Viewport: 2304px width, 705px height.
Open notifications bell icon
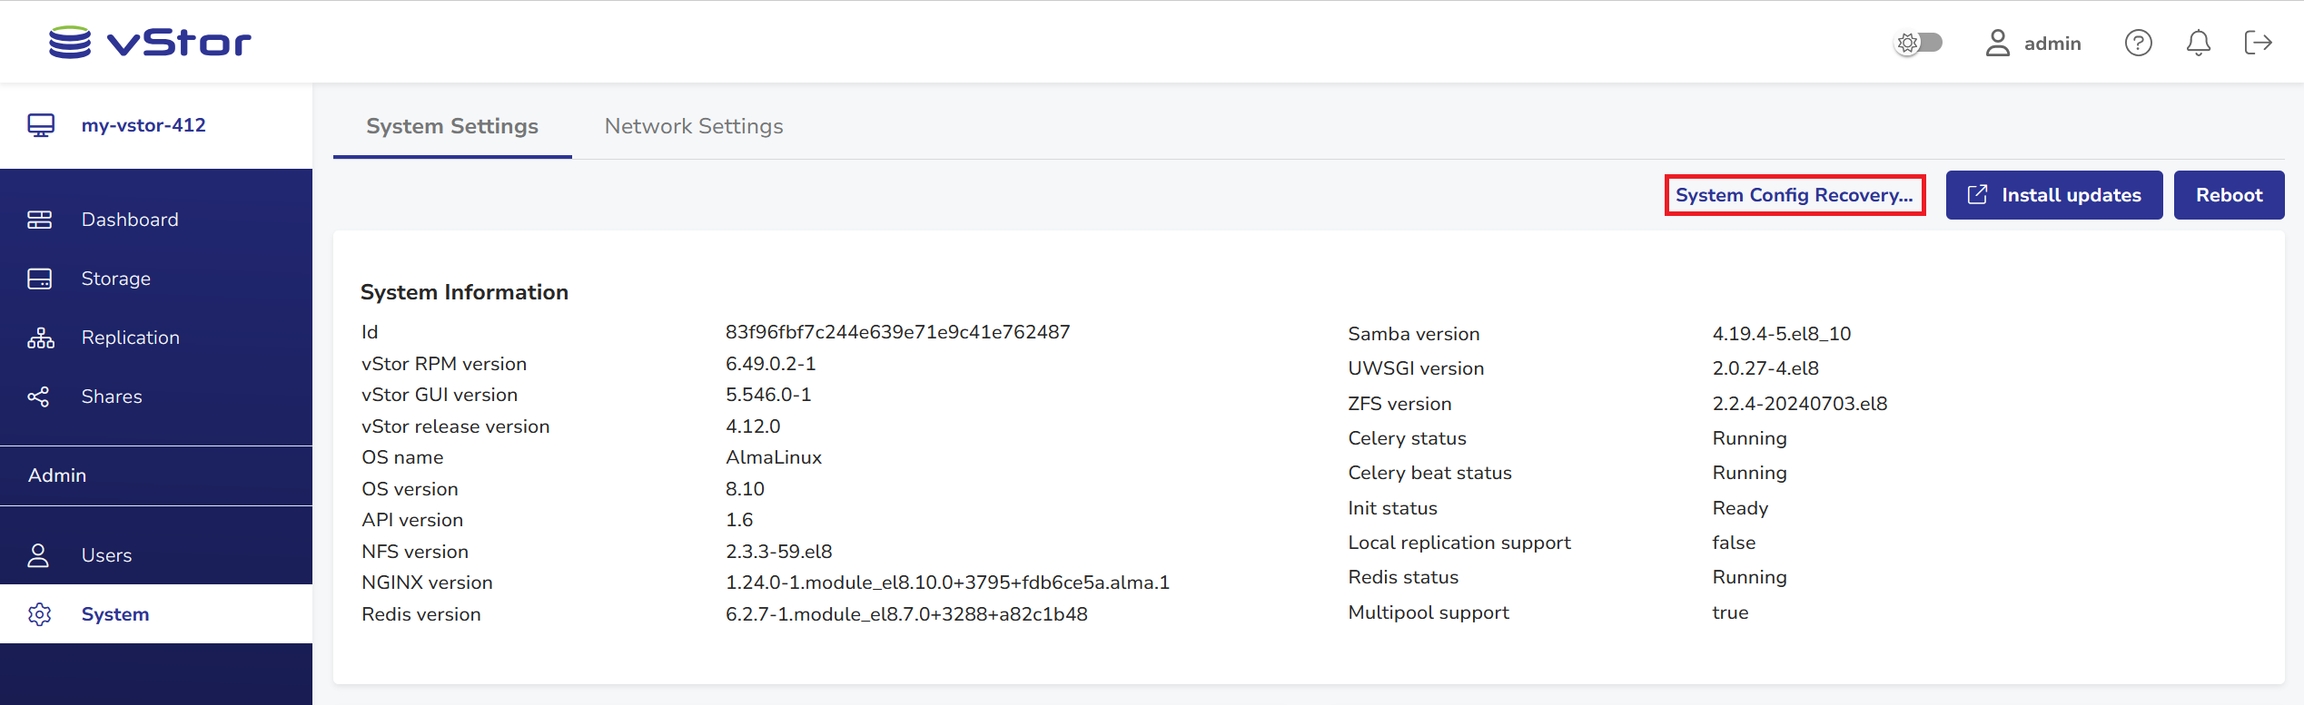pos(2198,43)
